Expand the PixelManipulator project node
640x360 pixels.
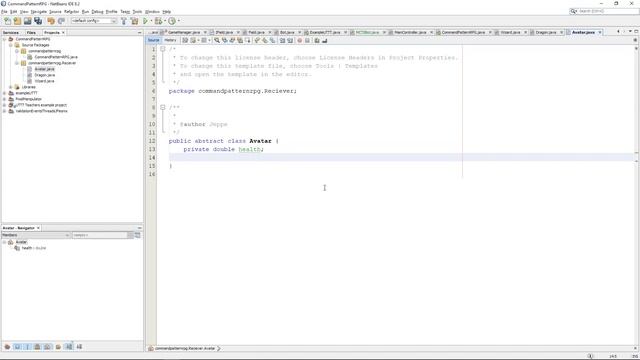tap(5, 99)
